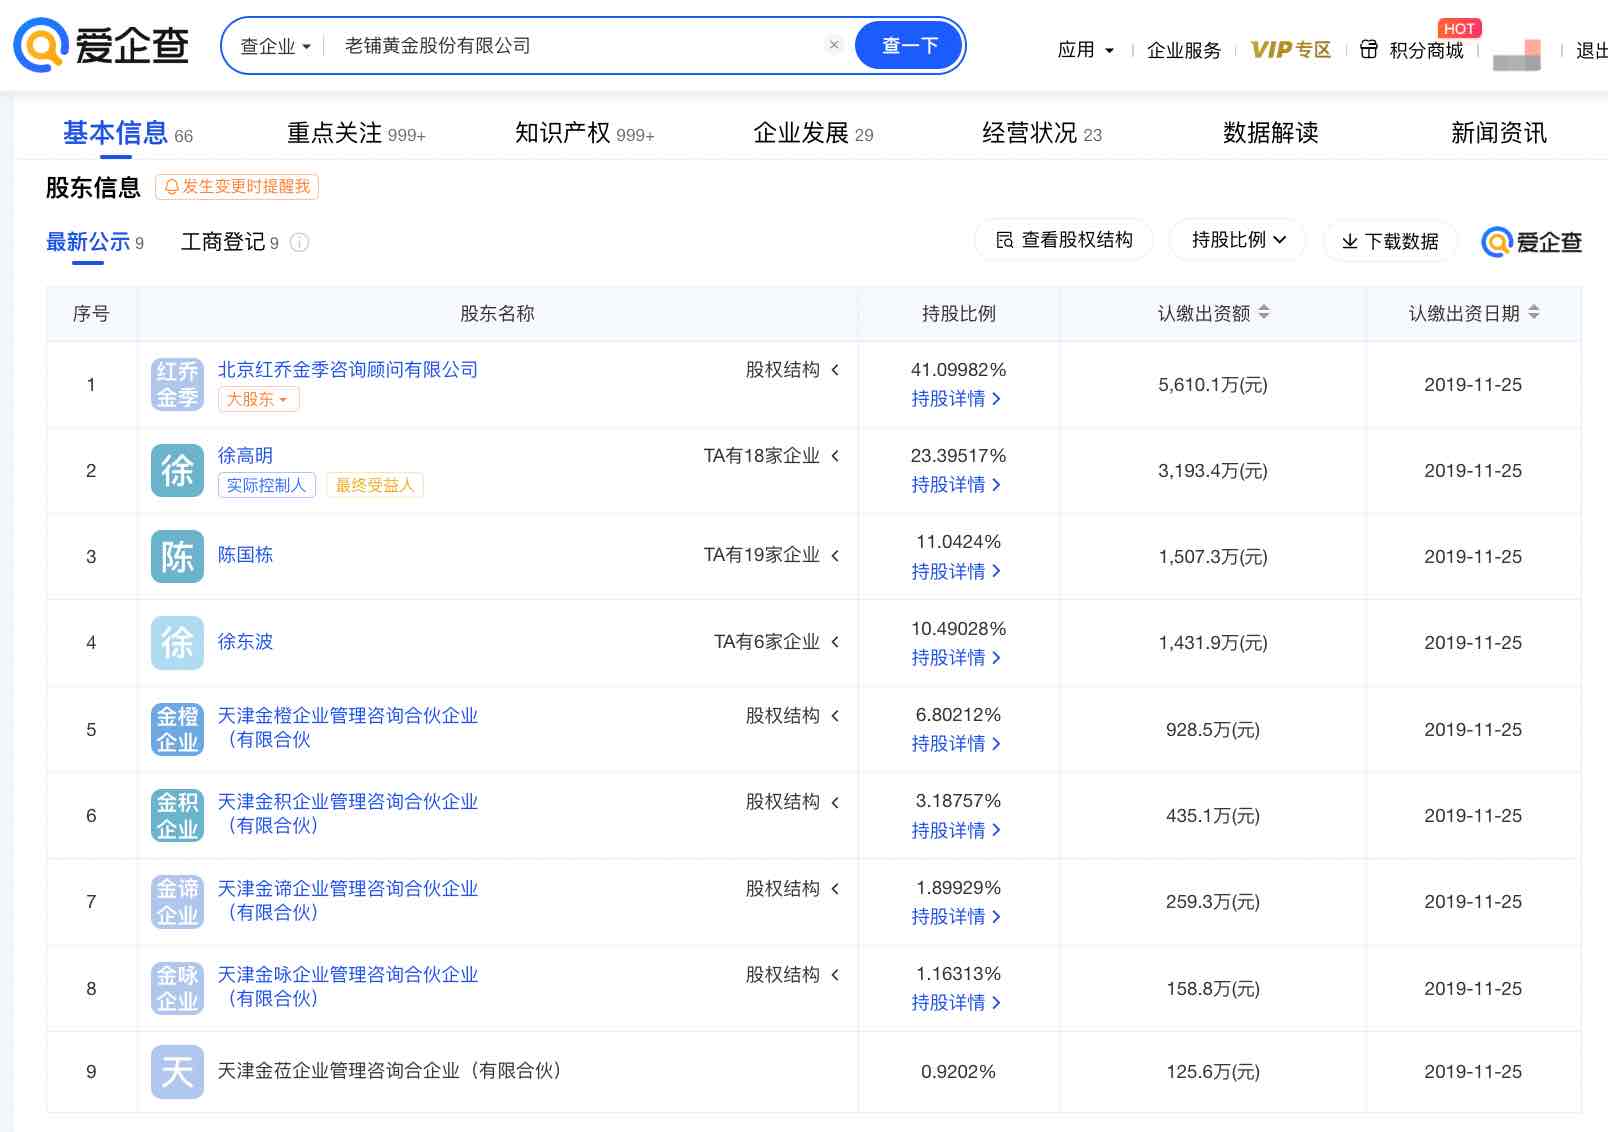Click the 徐 avatar for 徐东波
1608x1132 pixels.
click(177, 642)
